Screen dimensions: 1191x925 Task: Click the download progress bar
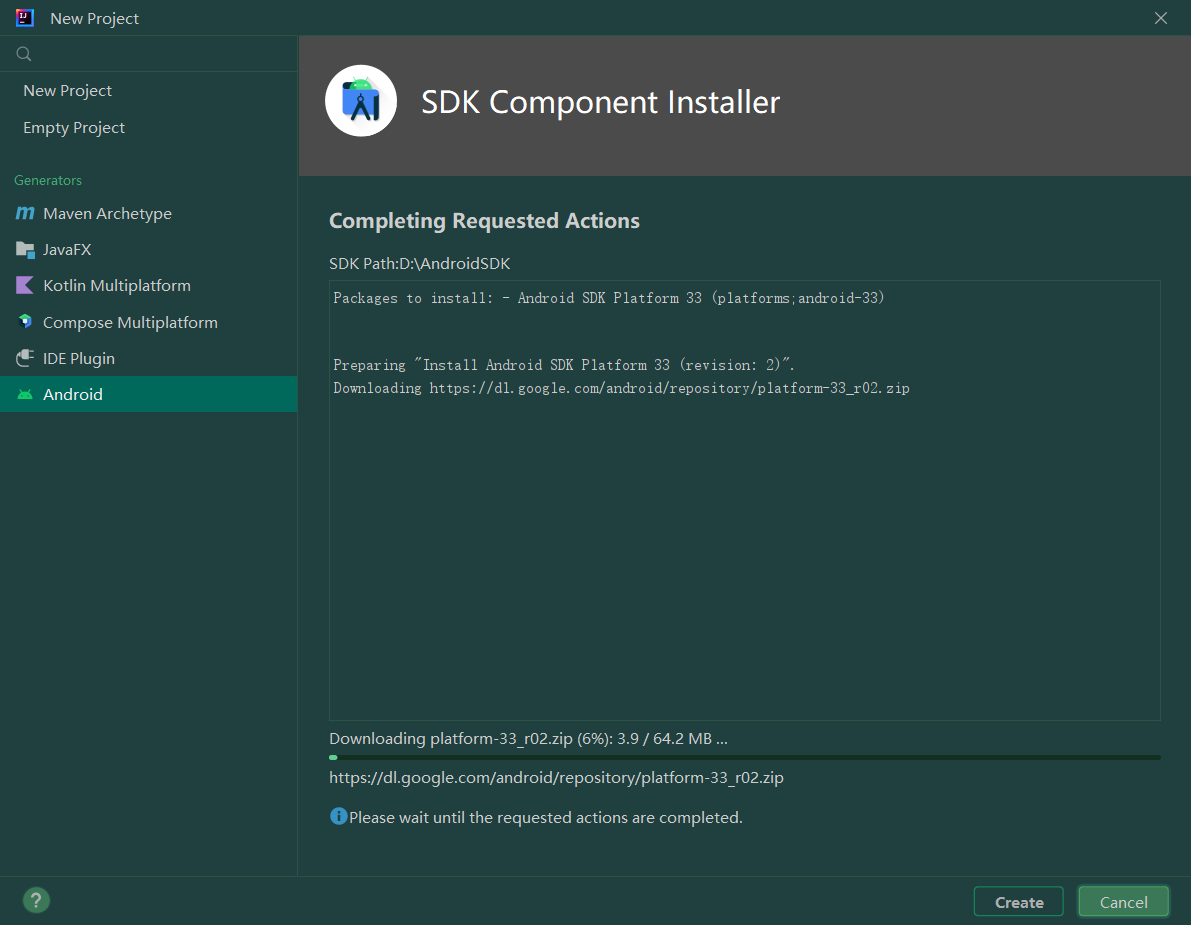[744, 757]
